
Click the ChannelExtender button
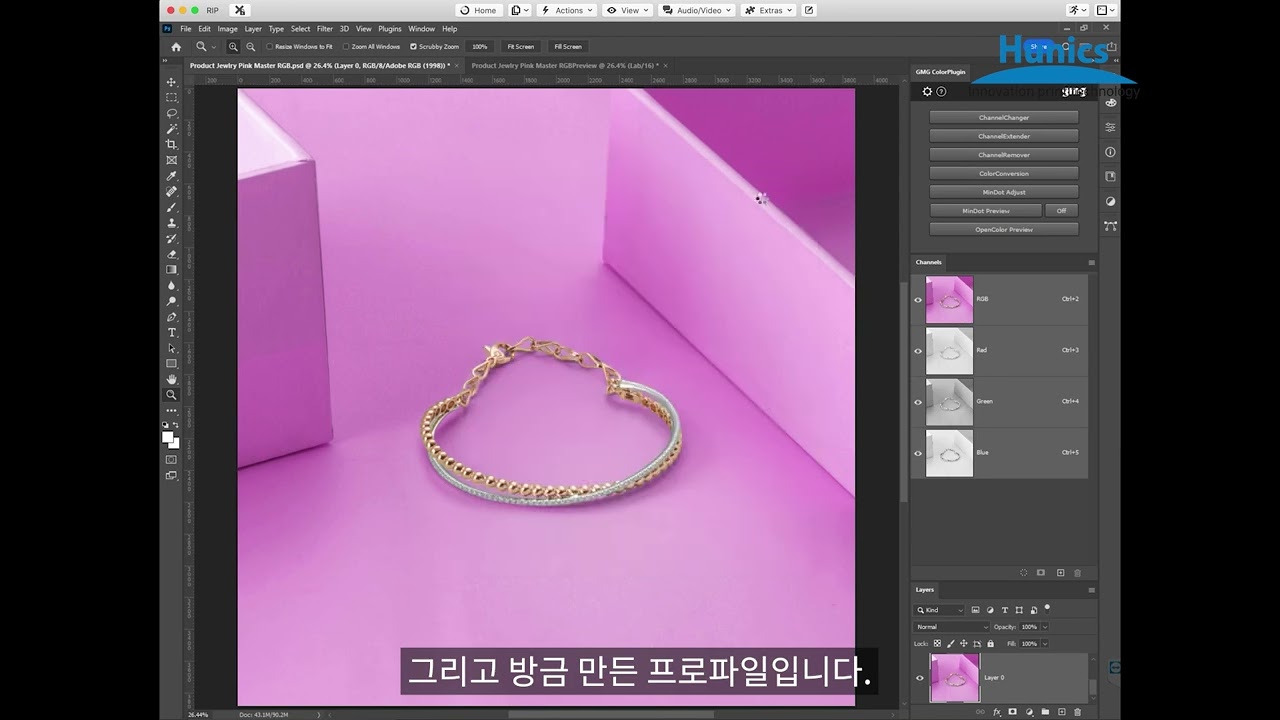click(x=1004, y=136)
